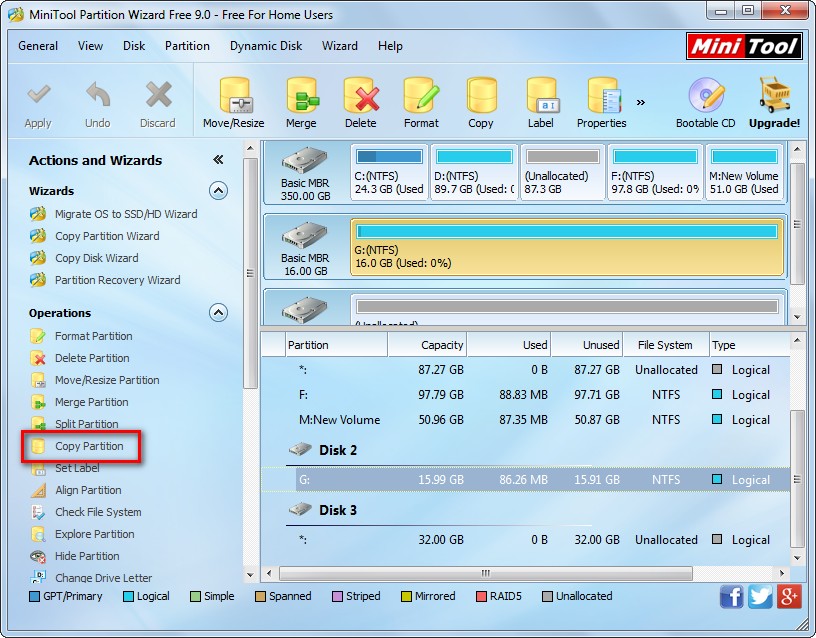Viewport: 816px width, 638px height.
Task: Click the Apply button to commit changes
Action: tap(38, 100)
